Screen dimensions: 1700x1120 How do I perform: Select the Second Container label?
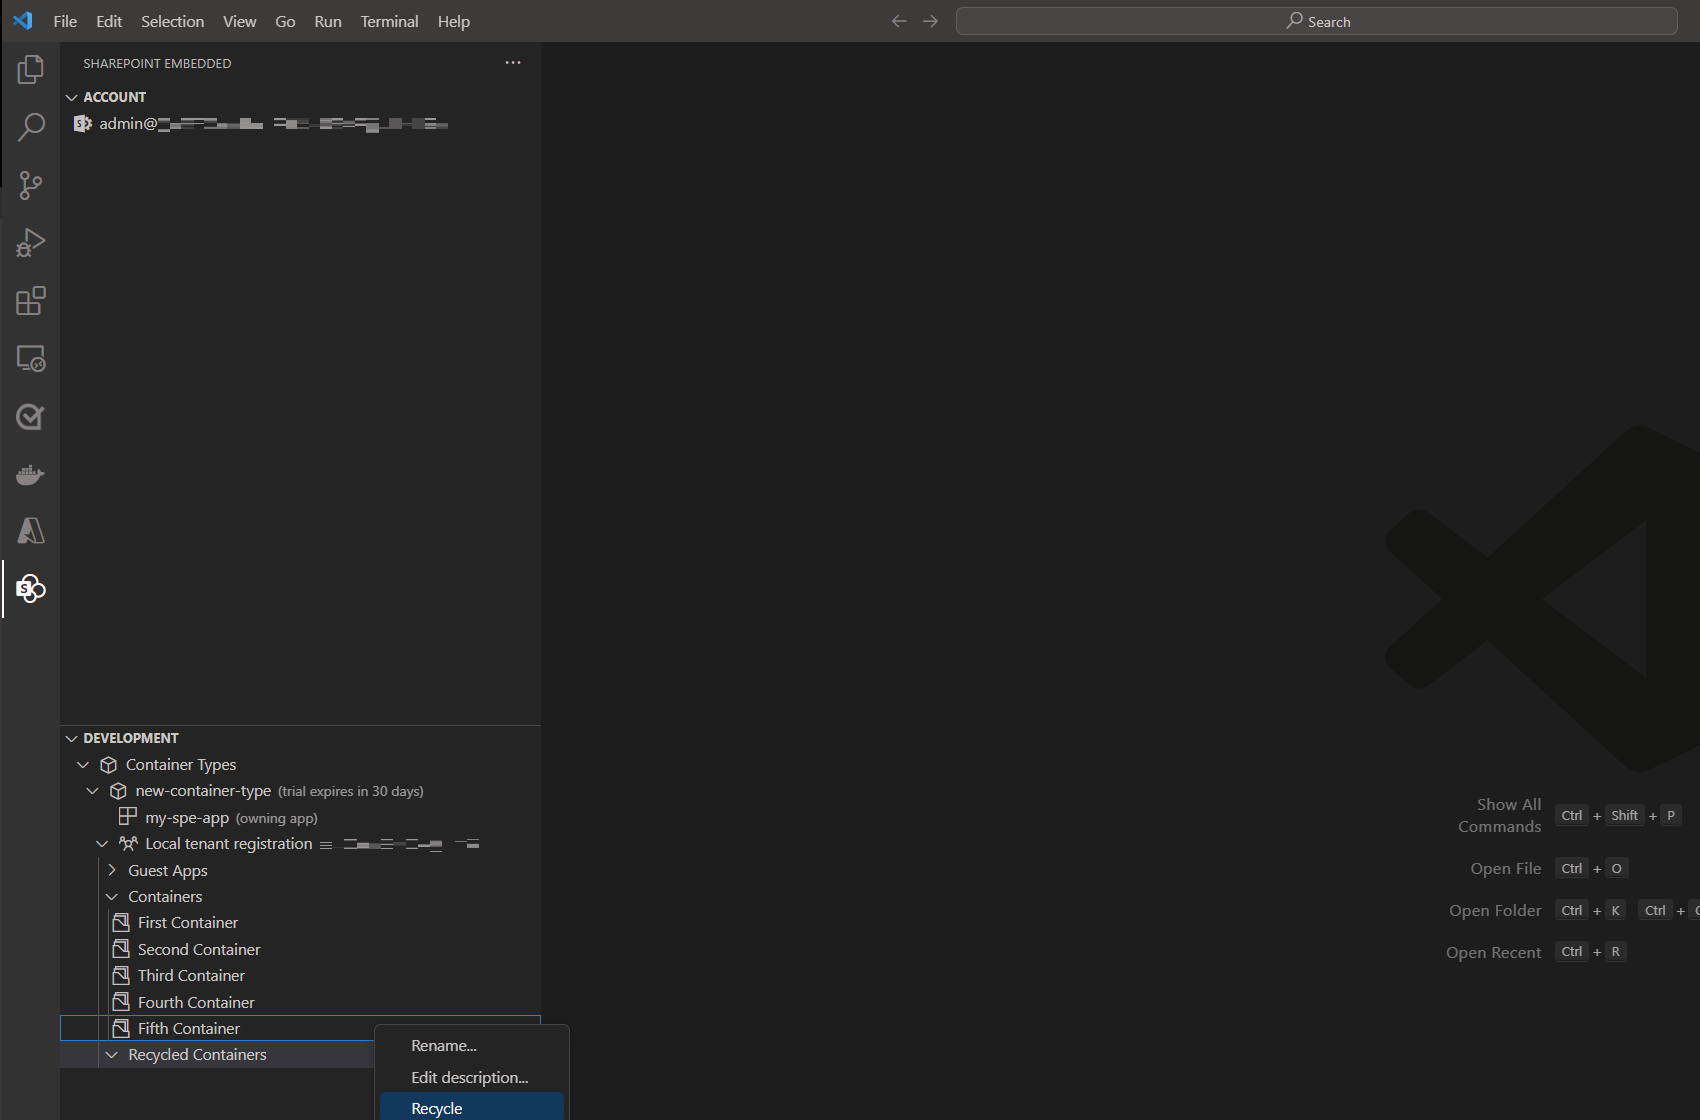(x=199, y=949)
